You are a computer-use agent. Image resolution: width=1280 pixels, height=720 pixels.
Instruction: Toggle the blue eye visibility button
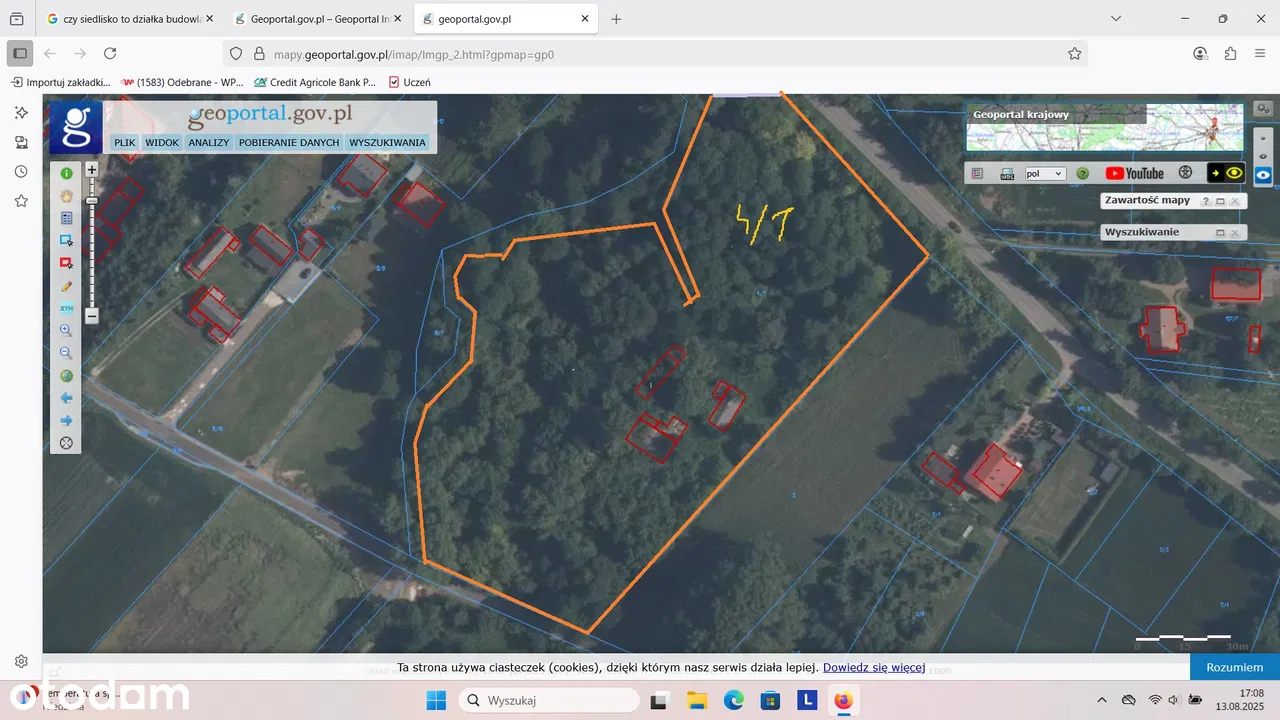(1264, 175)
